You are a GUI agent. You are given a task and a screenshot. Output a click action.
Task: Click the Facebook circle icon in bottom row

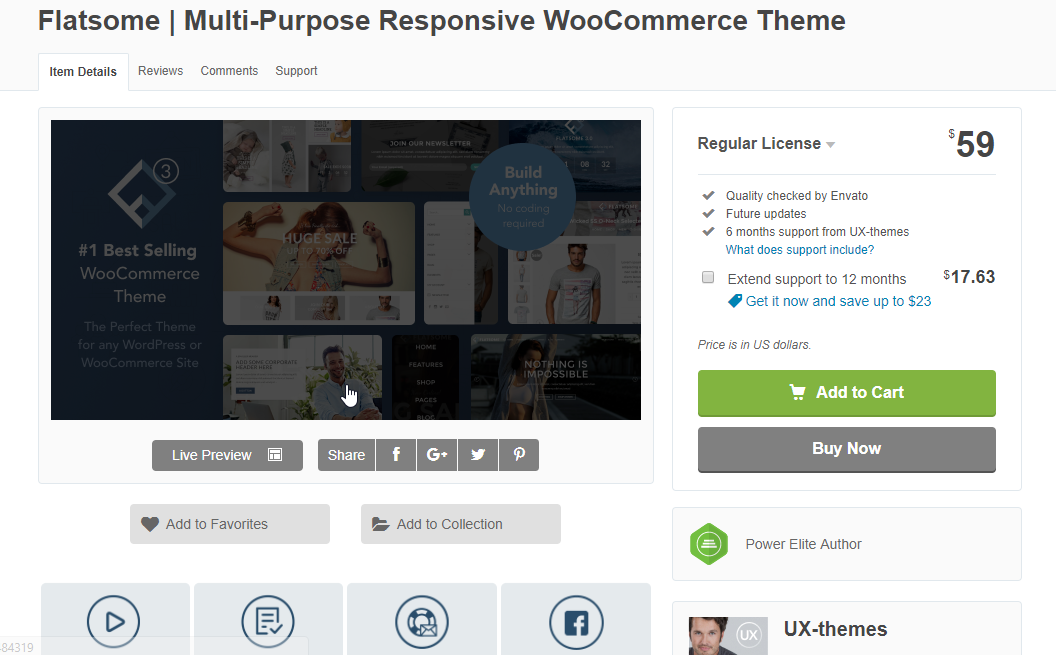coord(576,622)
